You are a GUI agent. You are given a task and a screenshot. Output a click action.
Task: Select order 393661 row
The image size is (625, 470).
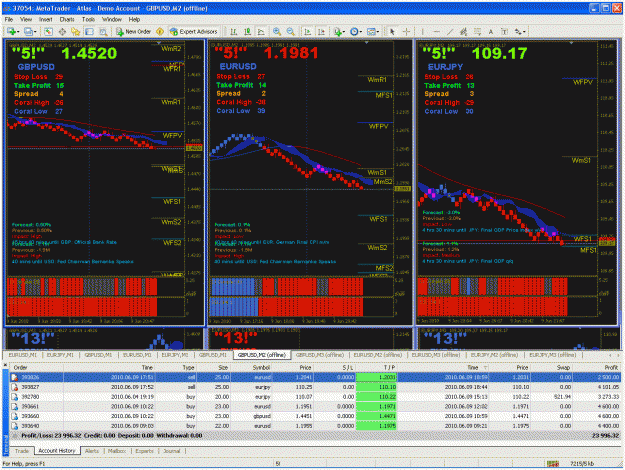(x=315, y=407)
